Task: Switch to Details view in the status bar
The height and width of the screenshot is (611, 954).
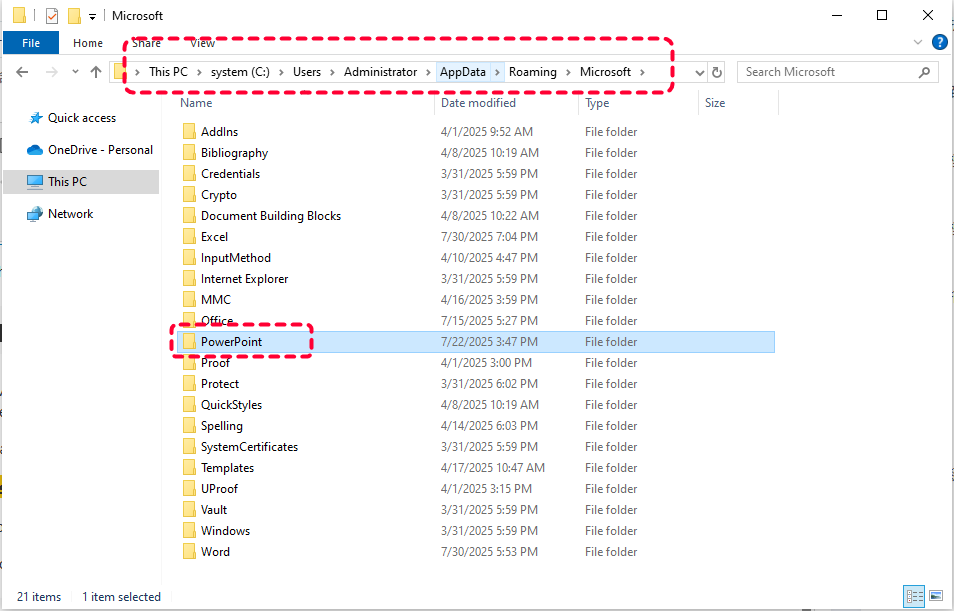Action: click(914, 596)
